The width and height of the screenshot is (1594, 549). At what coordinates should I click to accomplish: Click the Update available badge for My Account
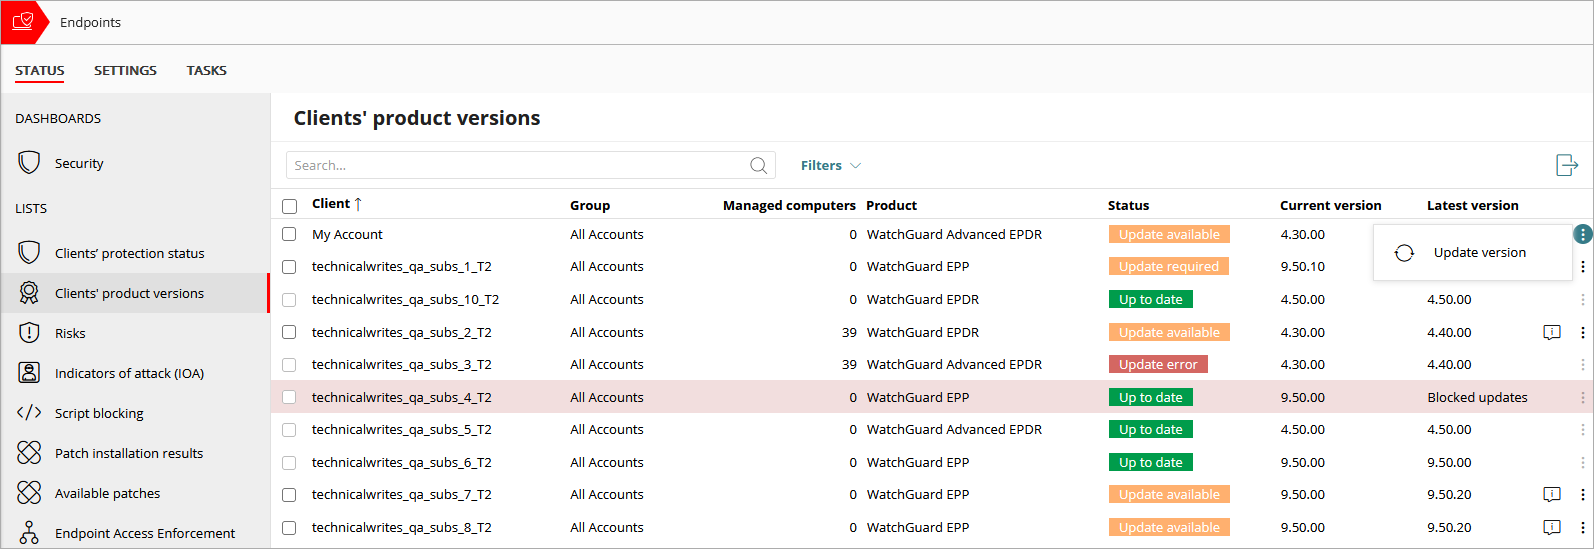[x=1169, y=234]
